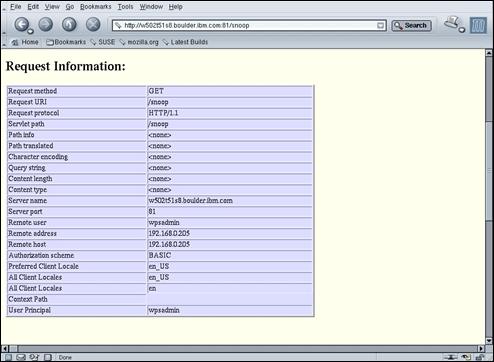Click the 'Servlet path' label cell
The width and height of the screenshot is (494, 362).
click(x=77, y=124)
